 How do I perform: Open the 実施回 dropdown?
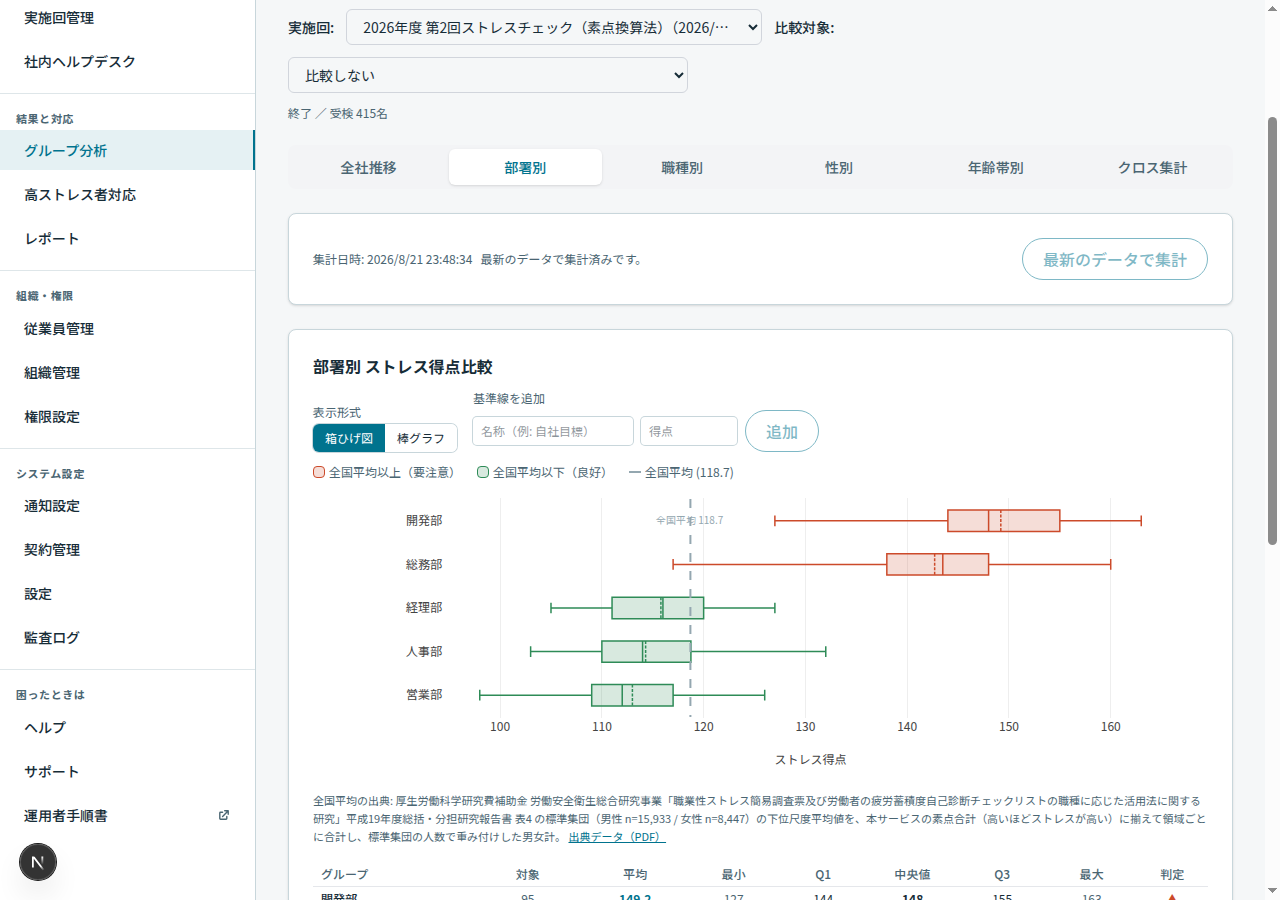click(x=554, y=27)
